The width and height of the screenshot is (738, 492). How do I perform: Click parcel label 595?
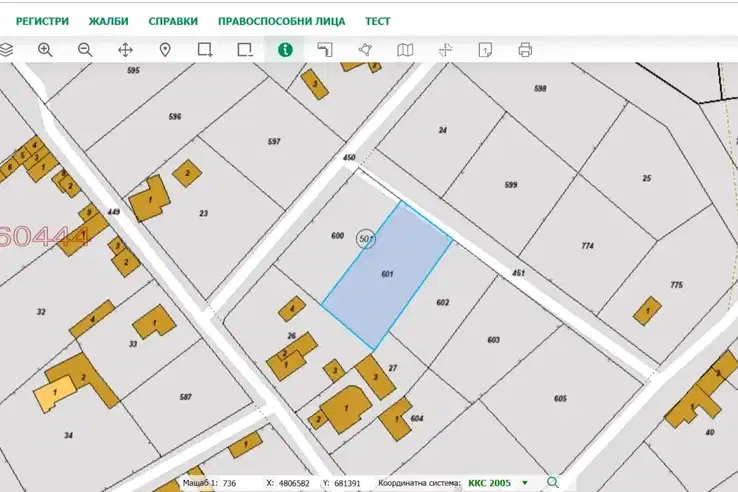click(133, 70)
